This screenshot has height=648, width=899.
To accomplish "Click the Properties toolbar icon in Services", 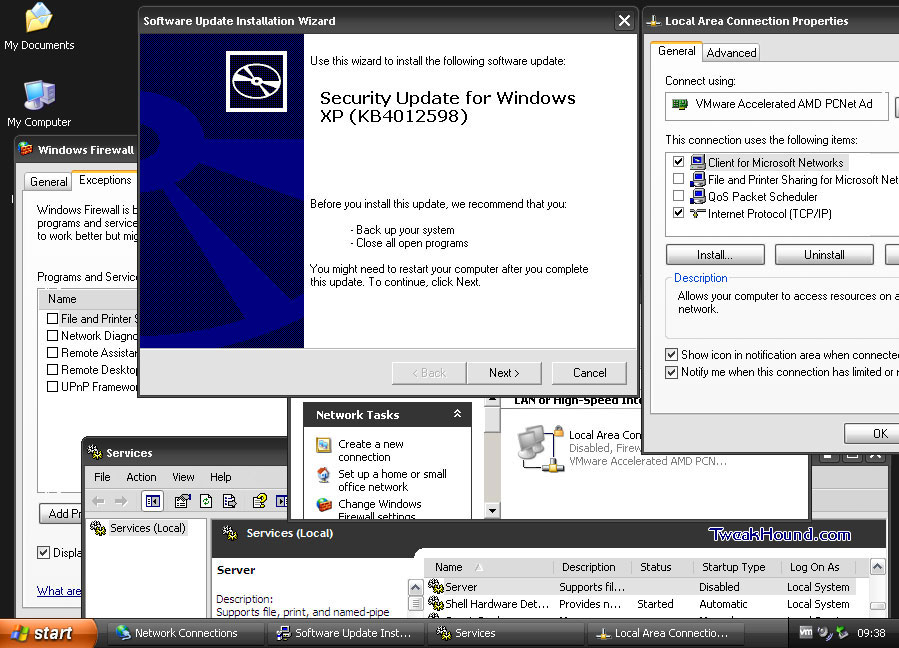I will pos(182,502).
